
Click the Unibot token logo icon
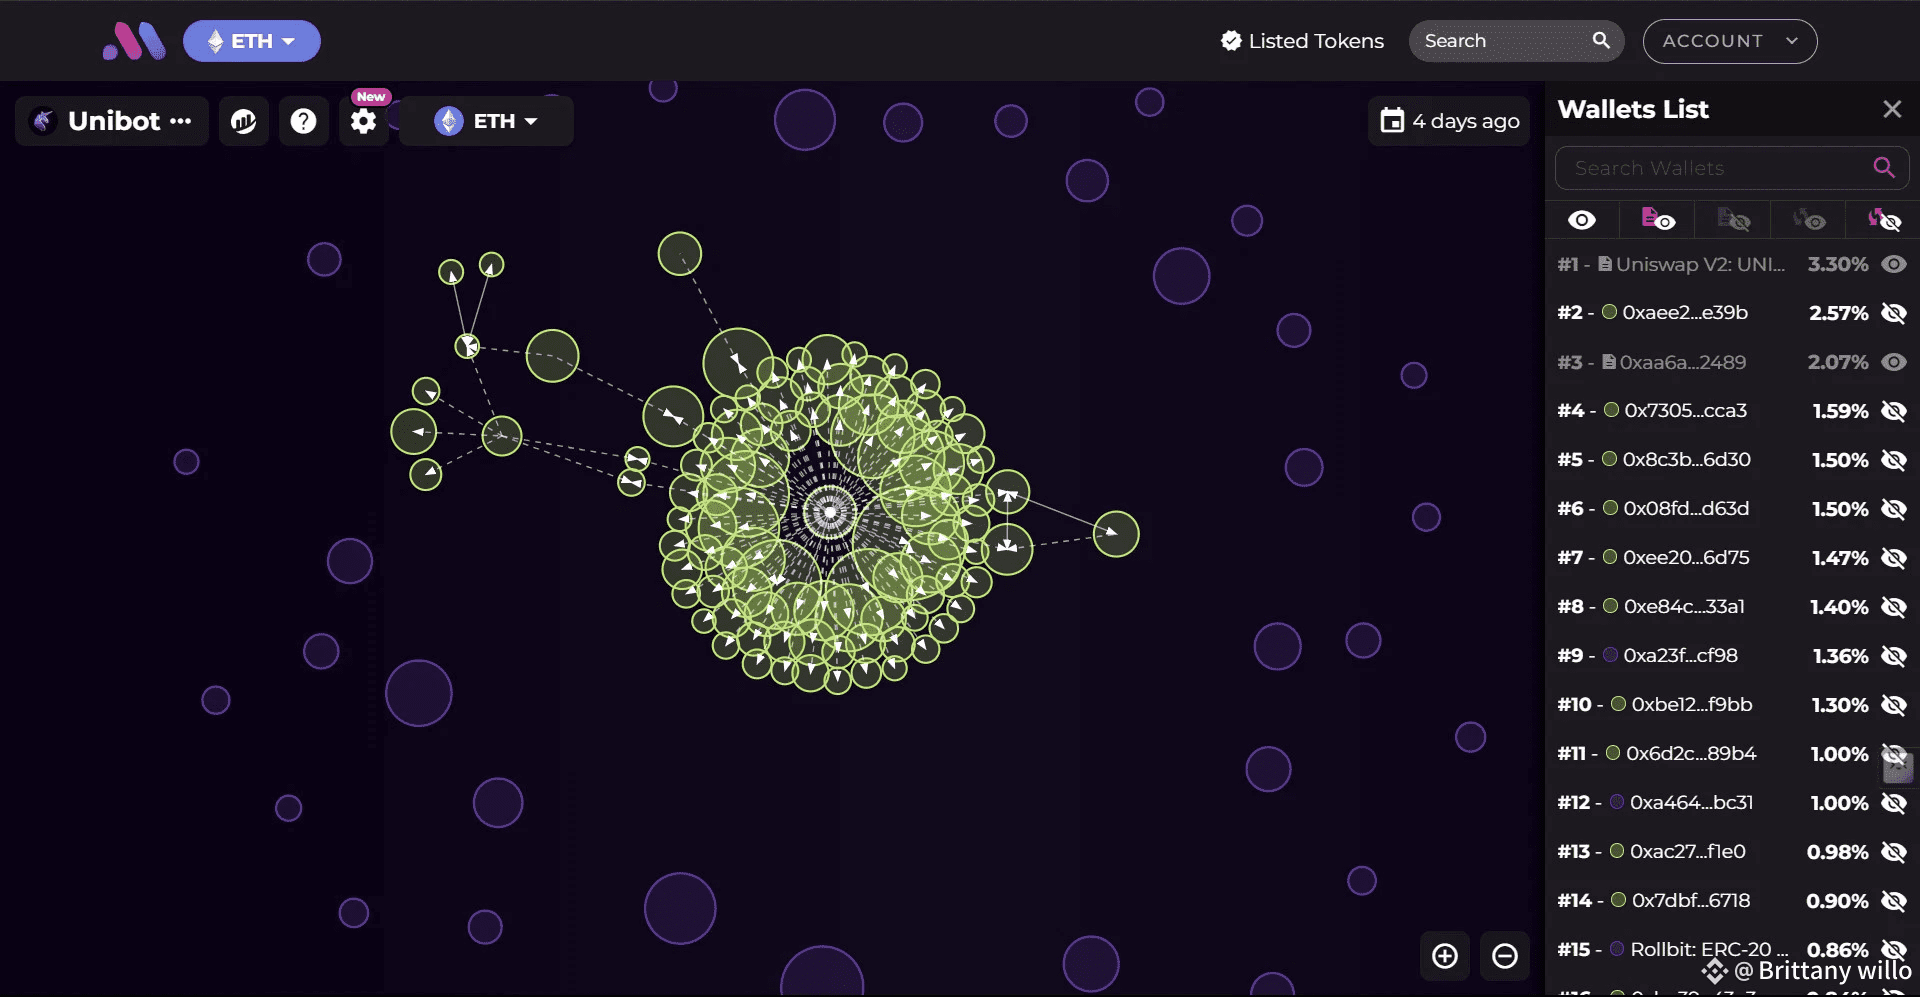[x=42, y=121]
